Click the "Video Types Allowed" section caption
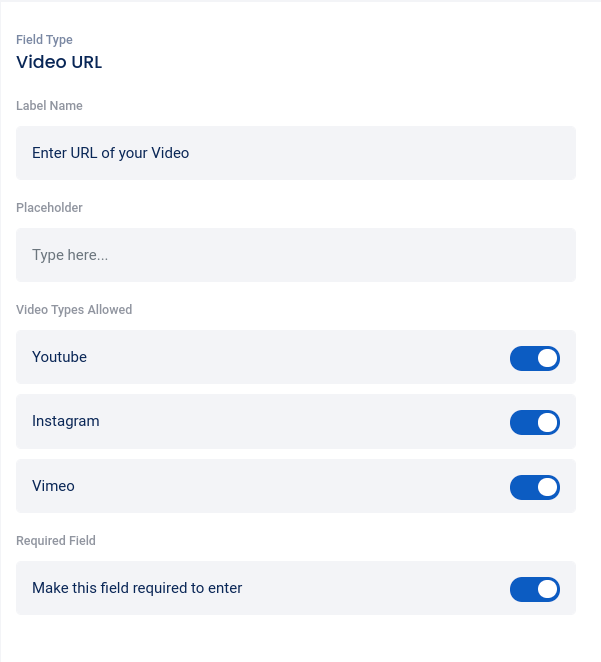 [x=74, y=309]
